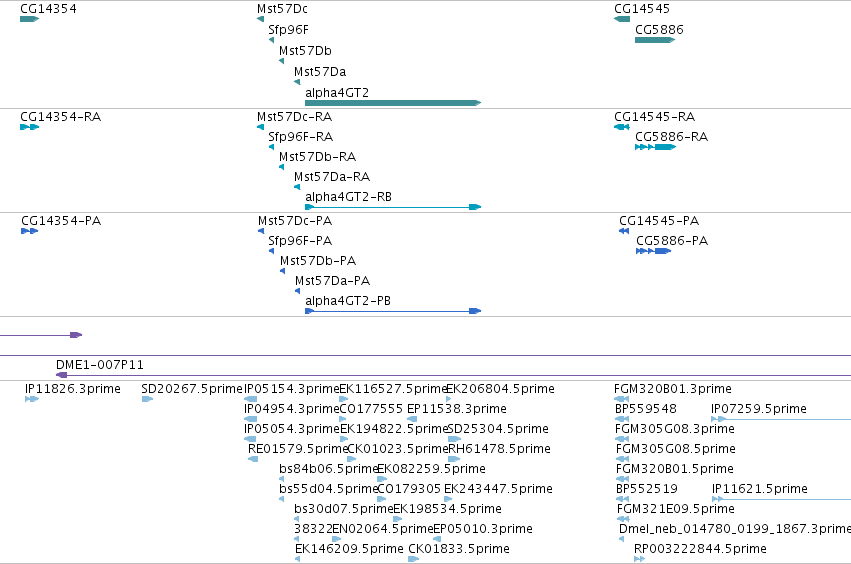Click transcript Mst57Db-RA

click(x=317, y=157)
